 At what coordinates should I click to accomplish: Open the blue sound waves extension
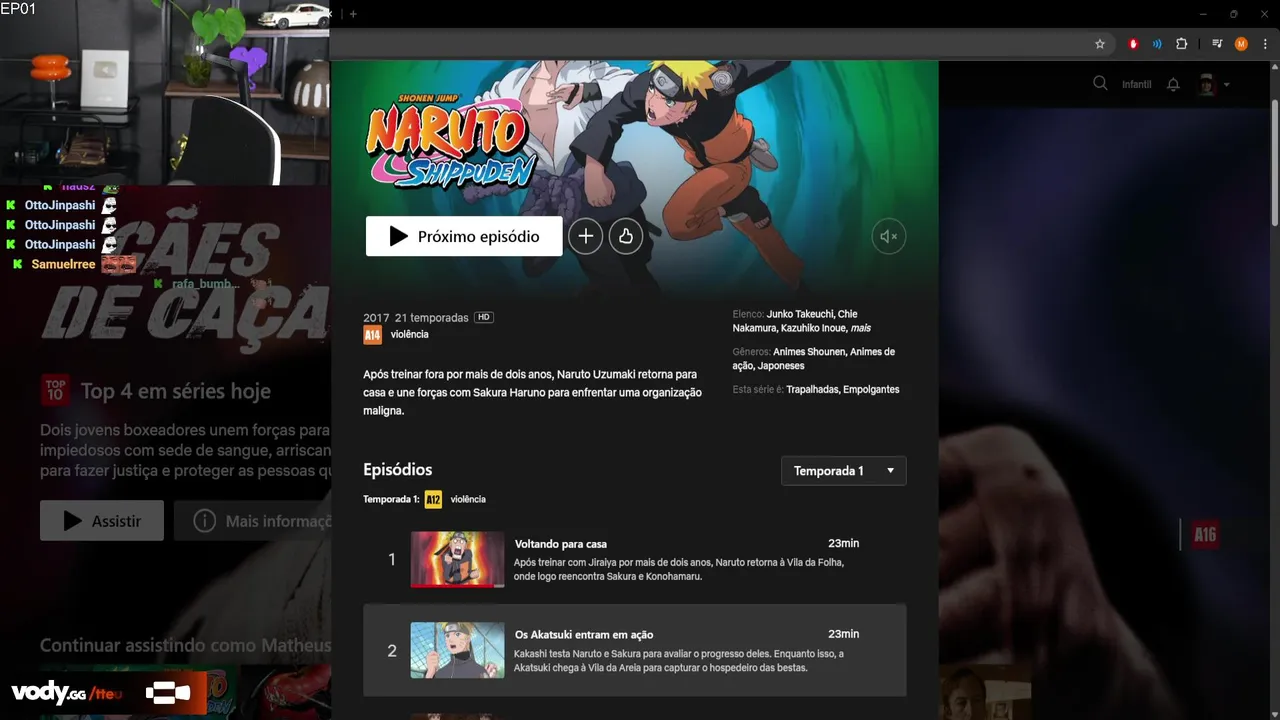(x=1157, y=44)
